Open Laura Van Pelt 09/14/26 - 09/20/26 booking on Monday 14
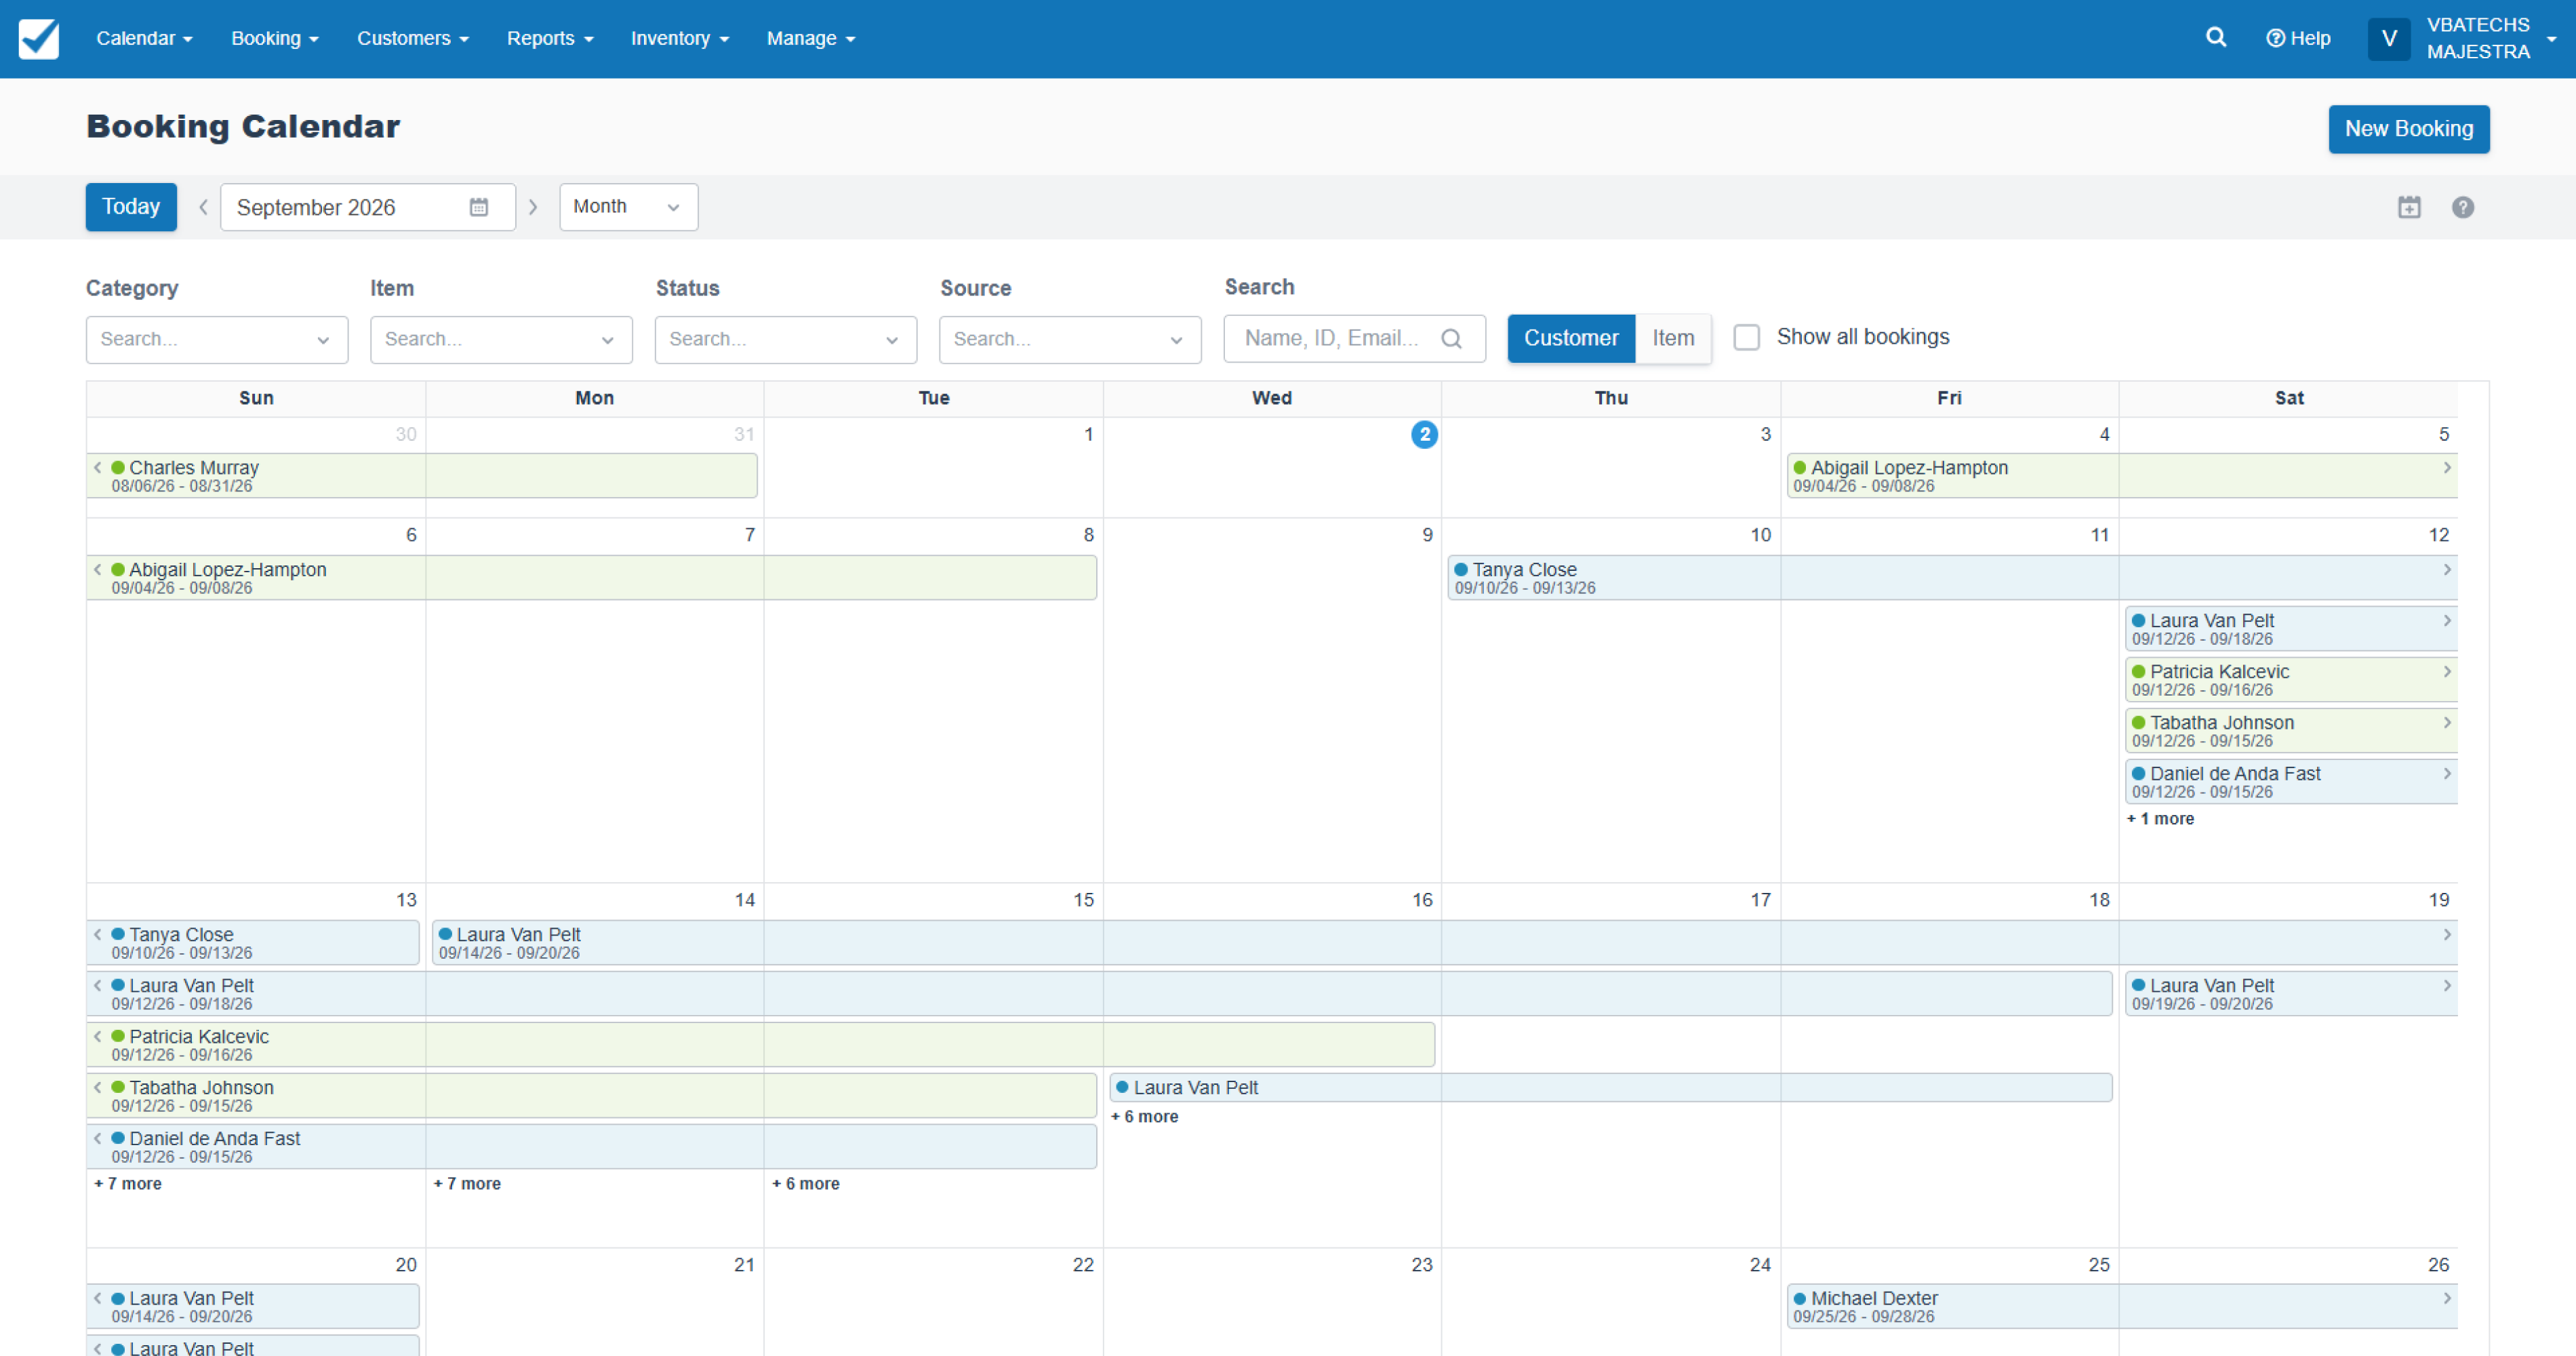Image resolution: width=2576 pixels, height=1356 pixels. tap(1444, 943)
